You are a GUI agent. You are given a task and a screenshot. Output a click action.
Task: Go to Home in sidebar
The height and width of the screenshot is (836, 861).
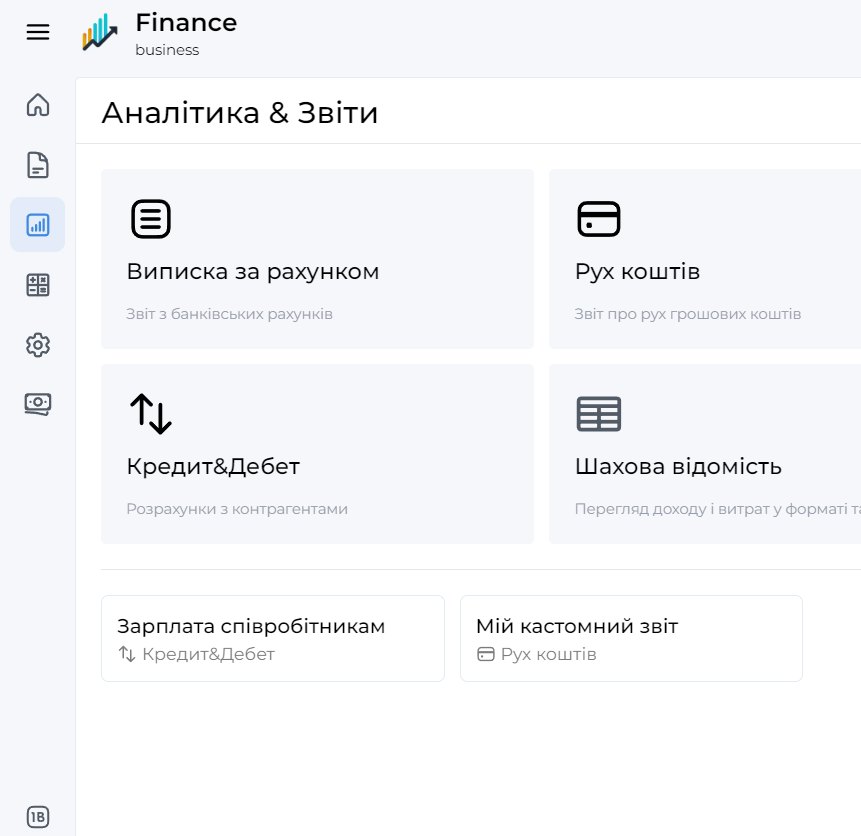pos(38,105)
